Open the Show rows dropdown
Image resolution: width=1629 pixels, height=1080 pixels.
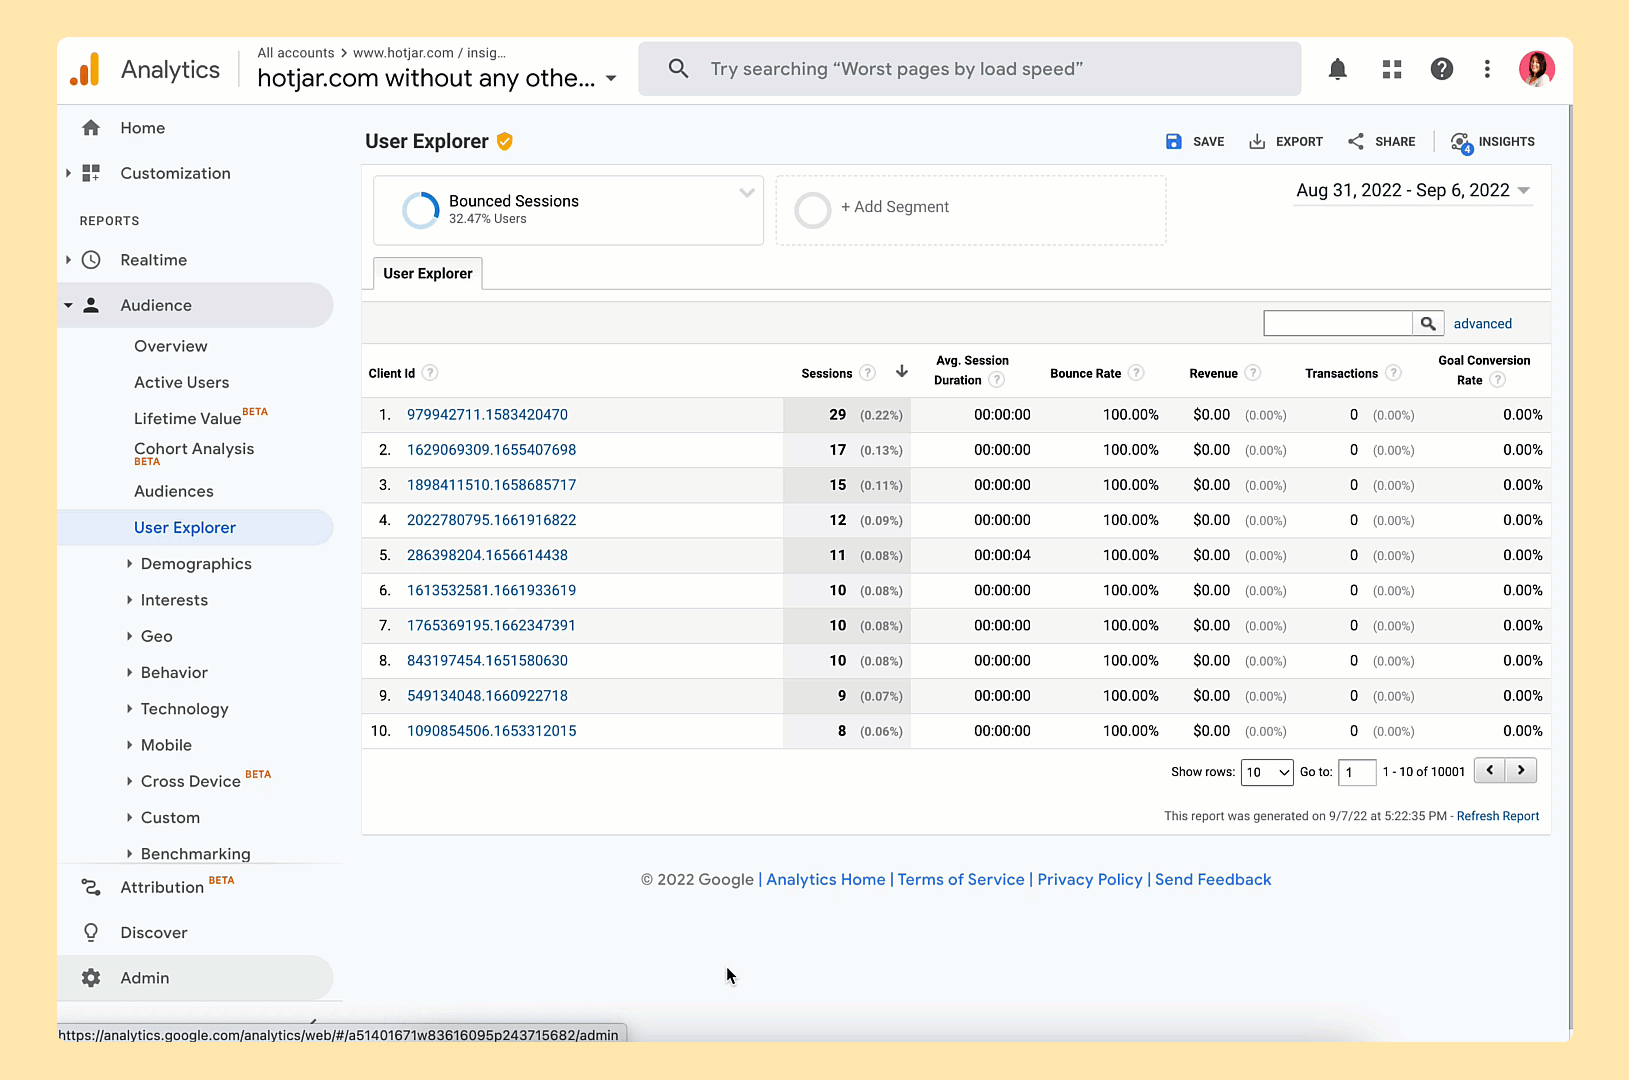(x=1267, y=772)
